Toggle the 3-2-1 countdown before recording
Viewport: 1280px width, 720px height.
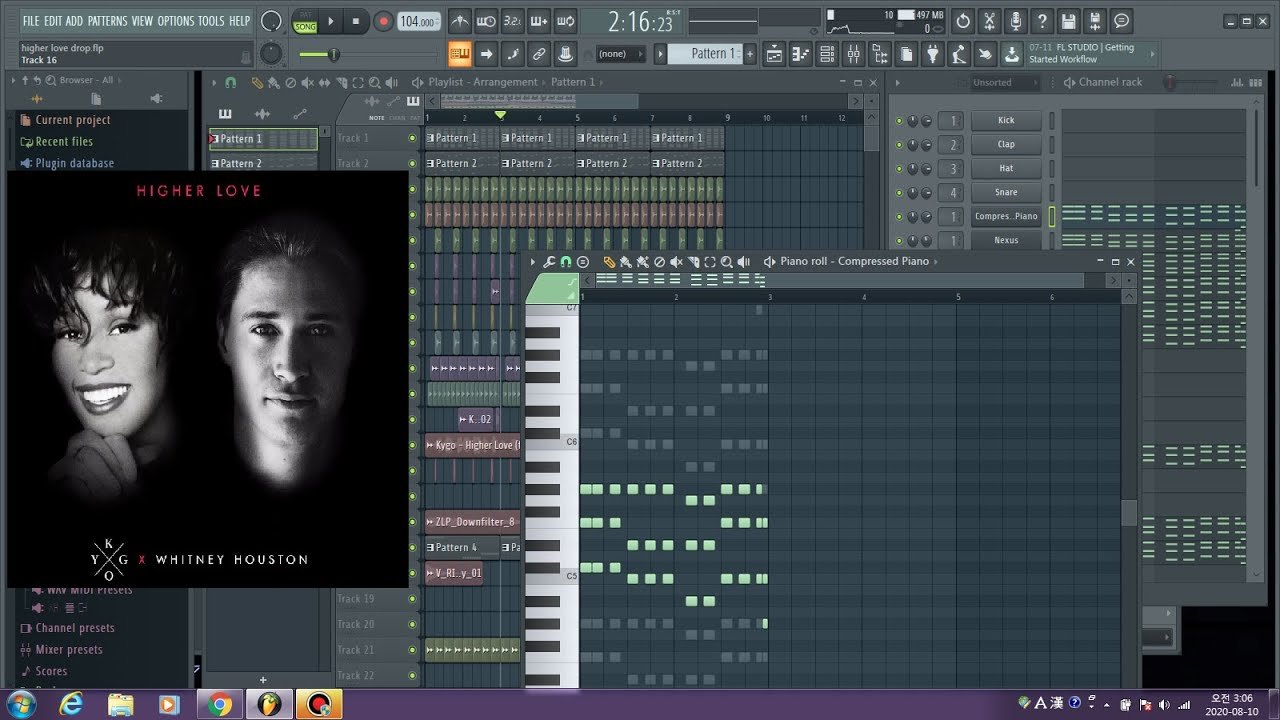click(512, 21)
